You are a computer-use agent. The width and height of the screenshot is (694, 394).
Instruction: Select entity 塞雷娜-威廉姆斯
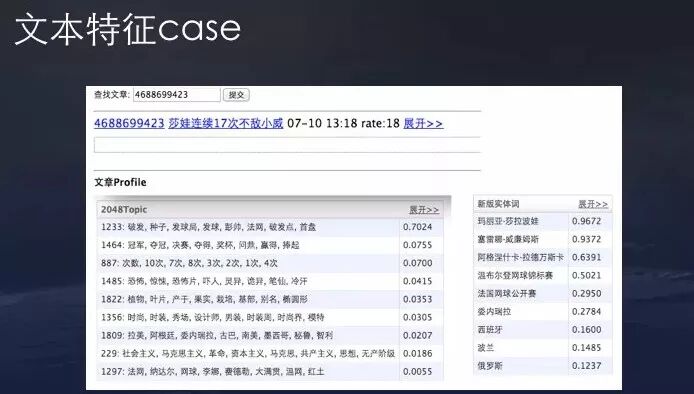point(508,239)
